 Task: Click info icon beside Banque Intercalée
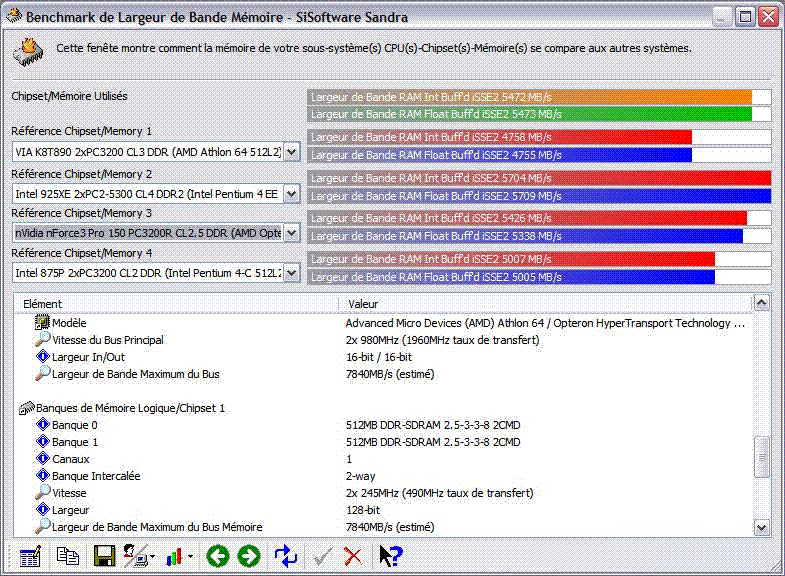point(43,475)
